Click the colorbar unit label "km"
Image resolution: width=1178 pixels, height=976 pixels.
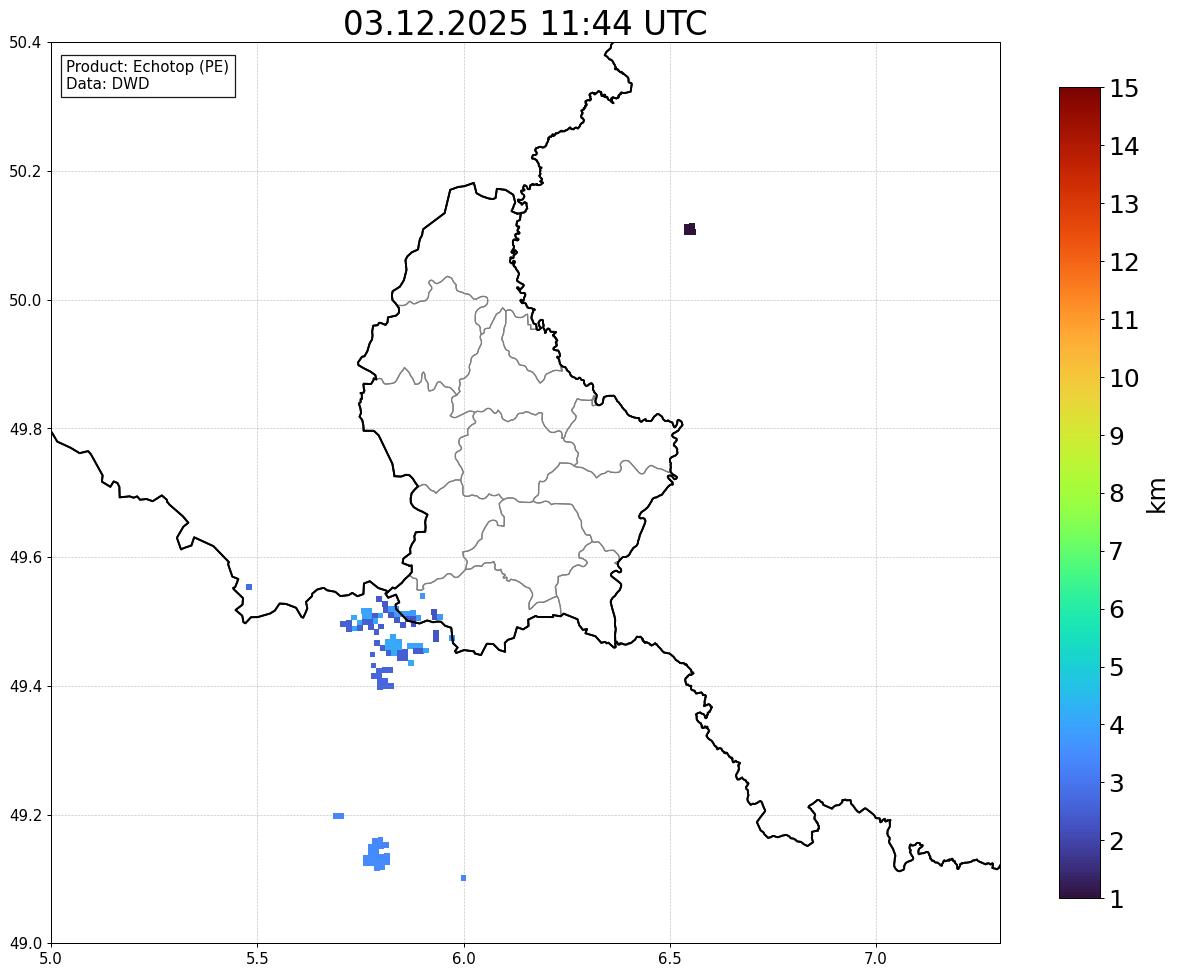pos(1156,495)
